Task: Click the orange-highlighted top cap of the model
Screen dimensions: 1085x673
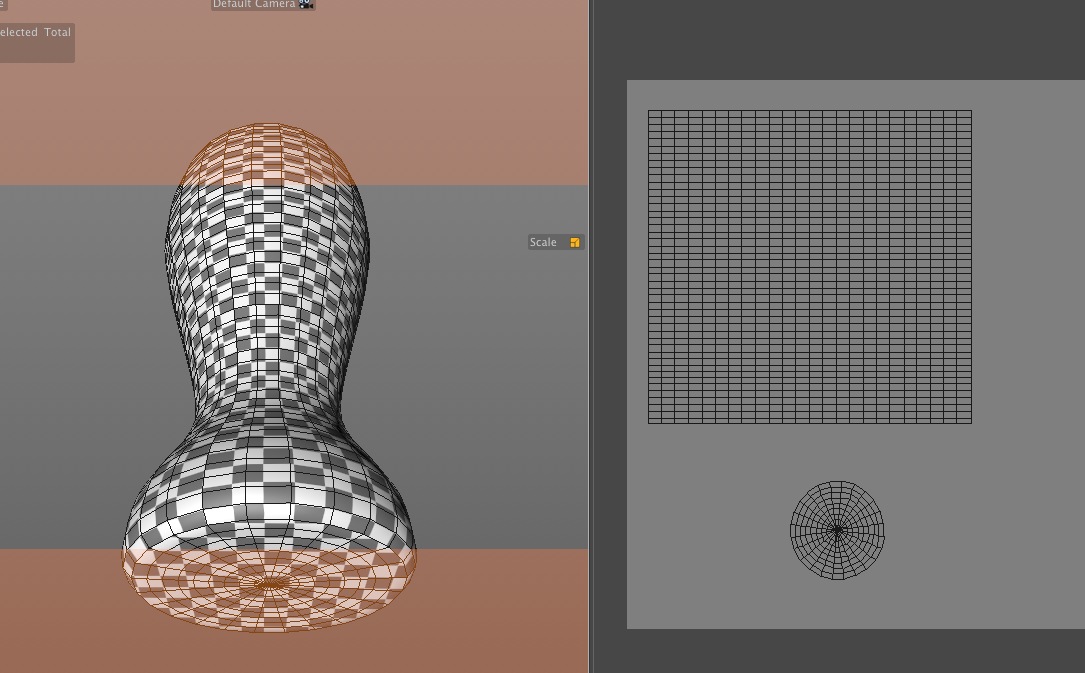Action: click(266, 154)
